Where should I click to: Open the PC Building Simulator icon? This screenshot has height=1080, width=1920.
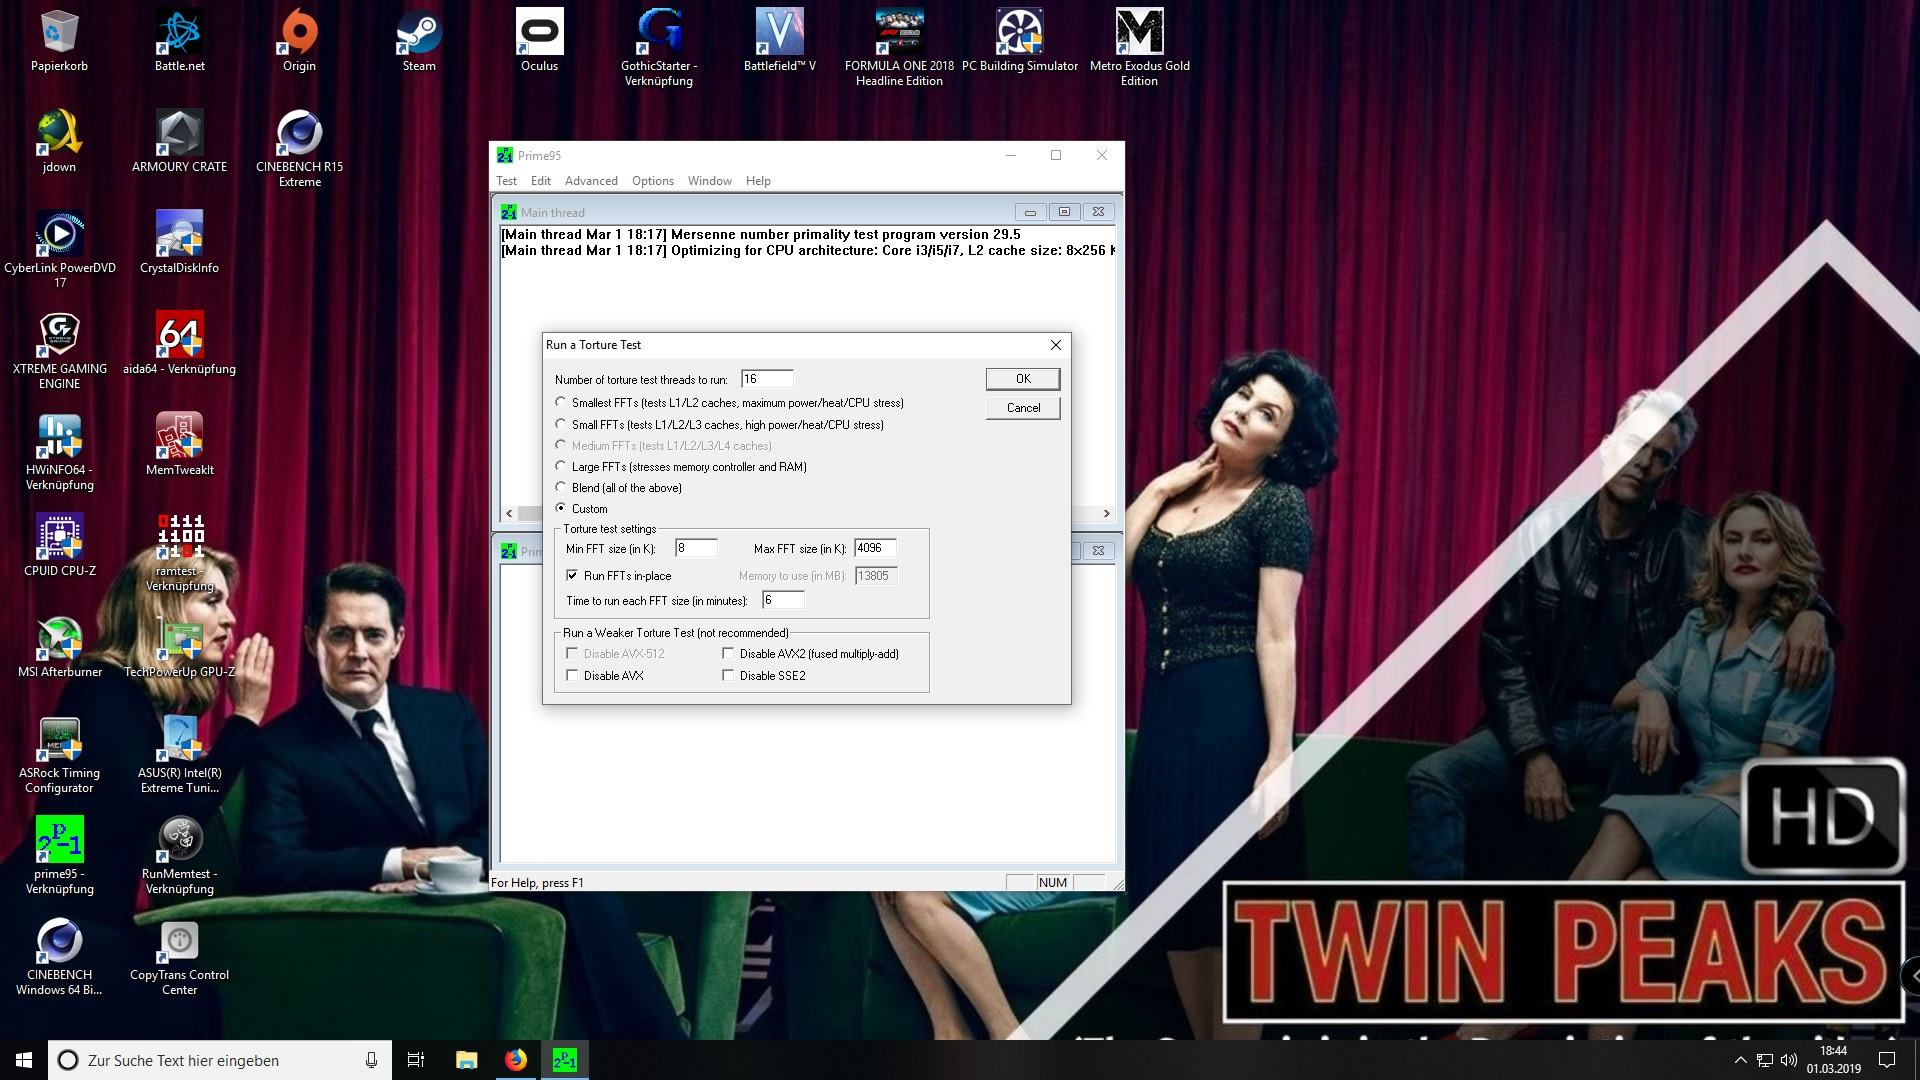click(1019, 32)
